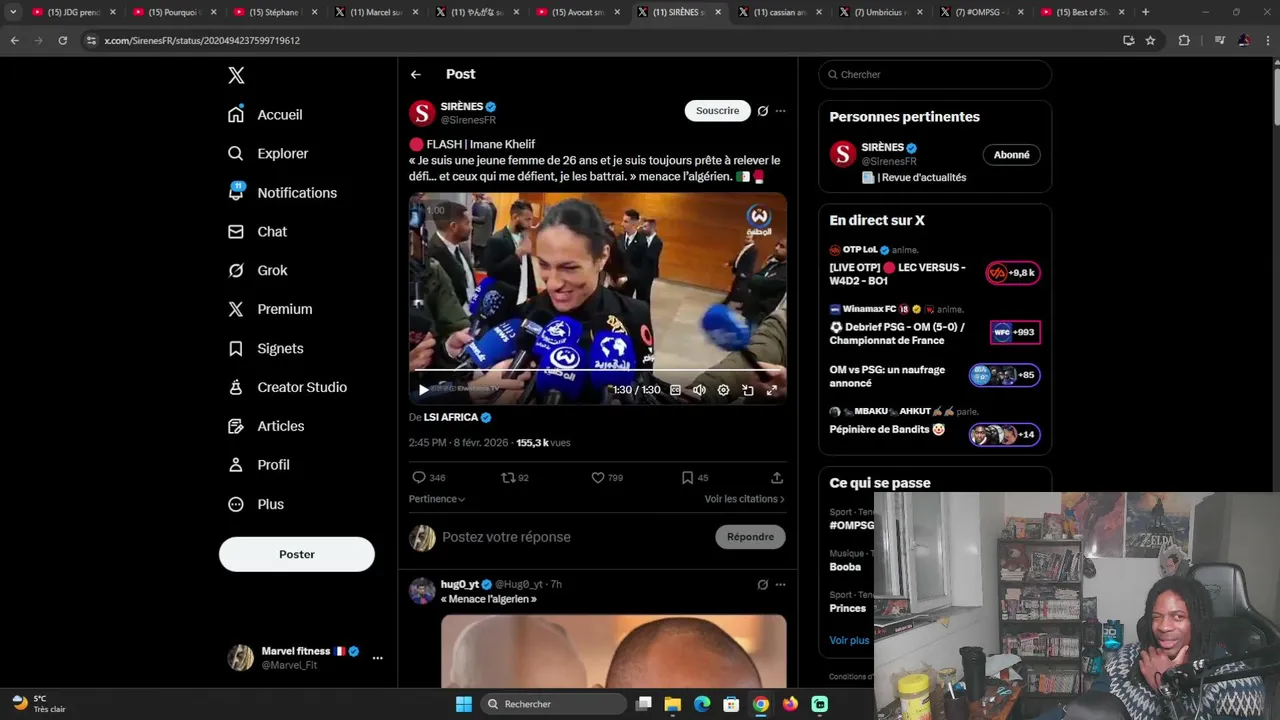Switch to #OMPSG tab
Image resolution: width=1280 pixels, height=720 pixels.
point(980,12)
